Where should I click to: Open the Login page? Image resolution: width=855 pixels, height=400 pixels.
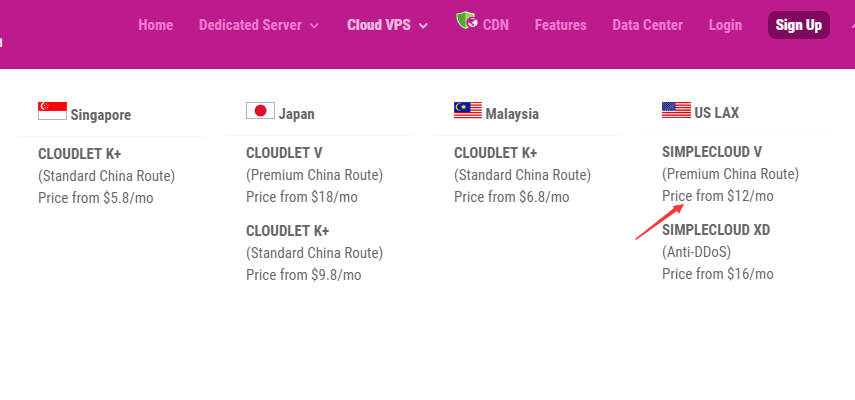pos(725,25)
